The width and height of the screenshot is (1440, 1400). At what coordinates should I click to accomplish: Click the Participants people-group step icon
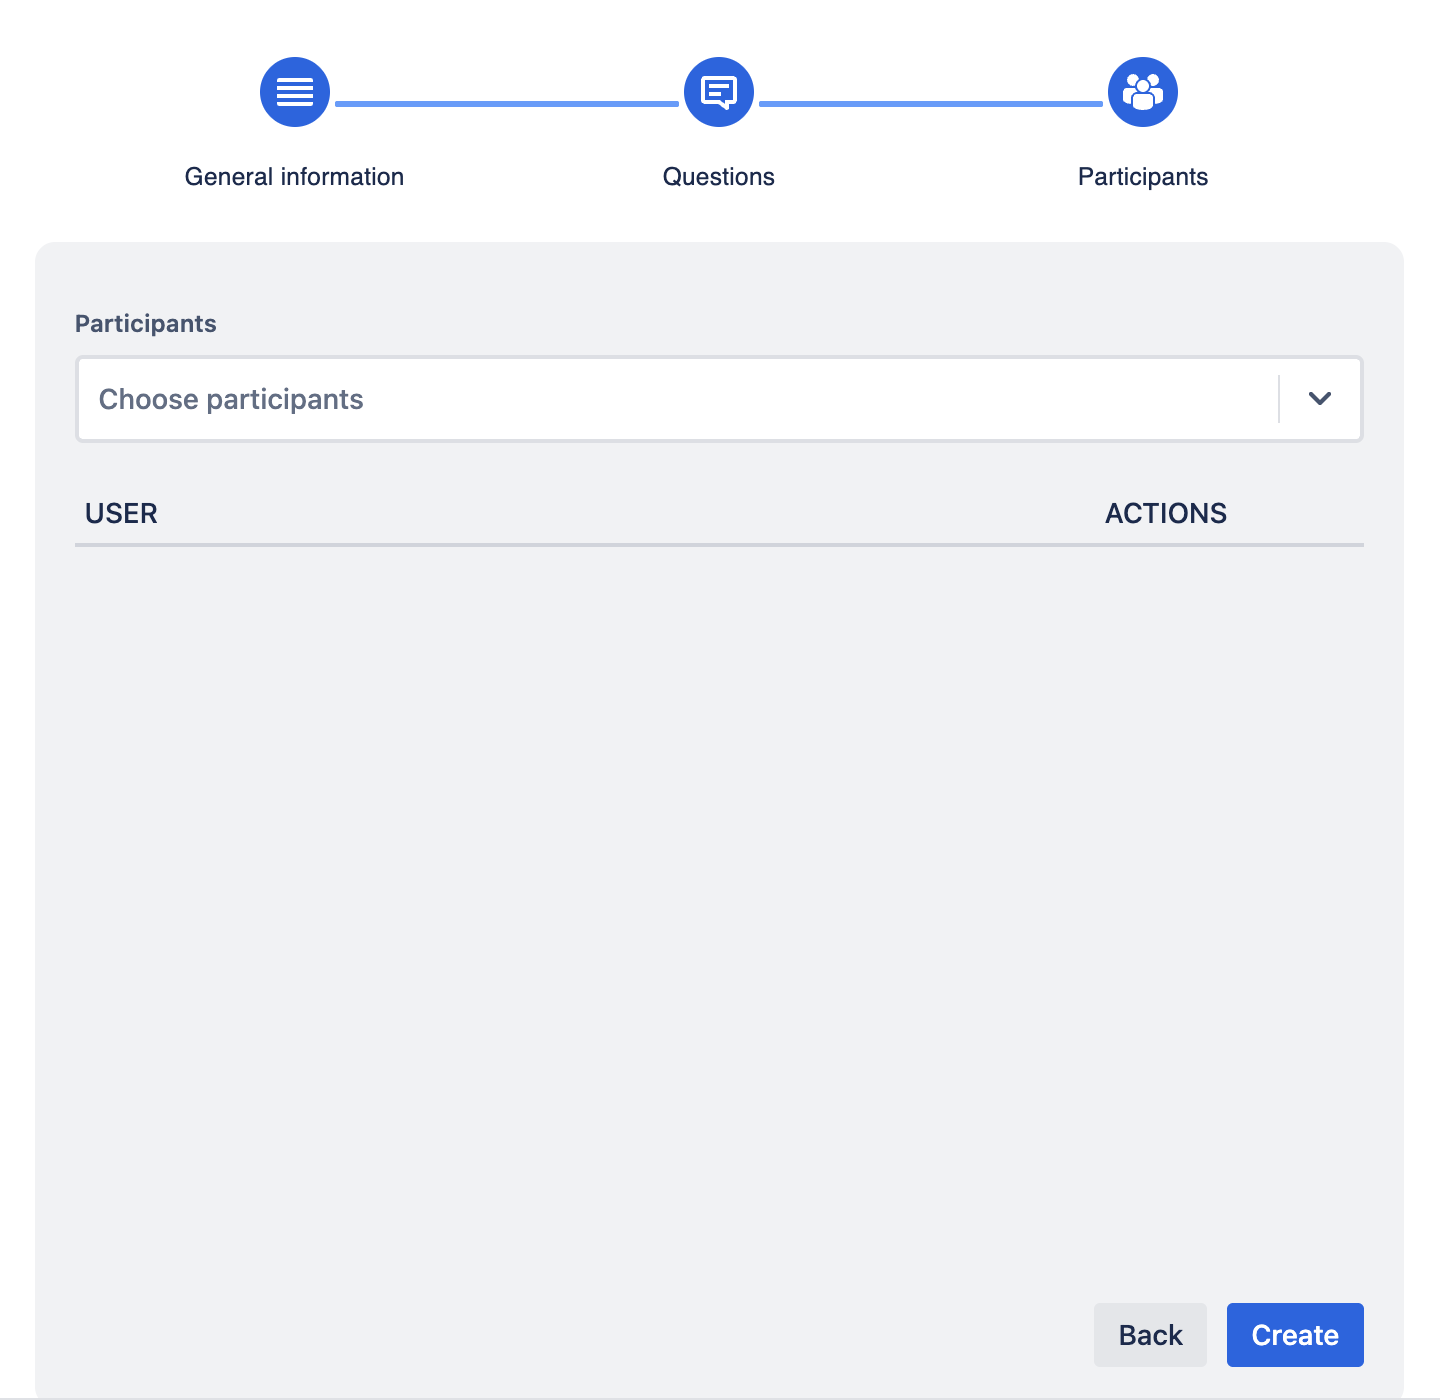coord(1143,92)
